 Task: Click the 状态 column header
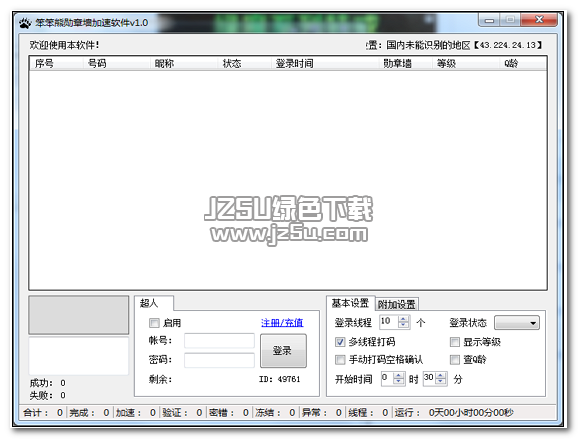point(244,63)
